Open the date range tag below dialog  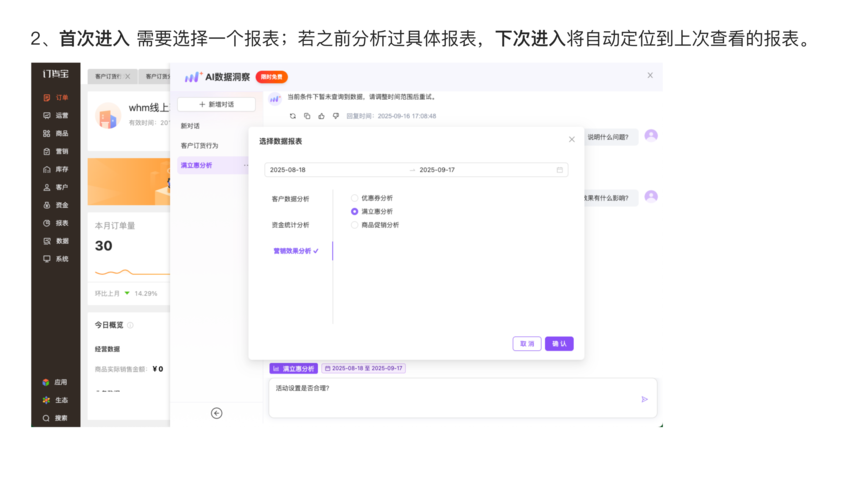(363, 368)
